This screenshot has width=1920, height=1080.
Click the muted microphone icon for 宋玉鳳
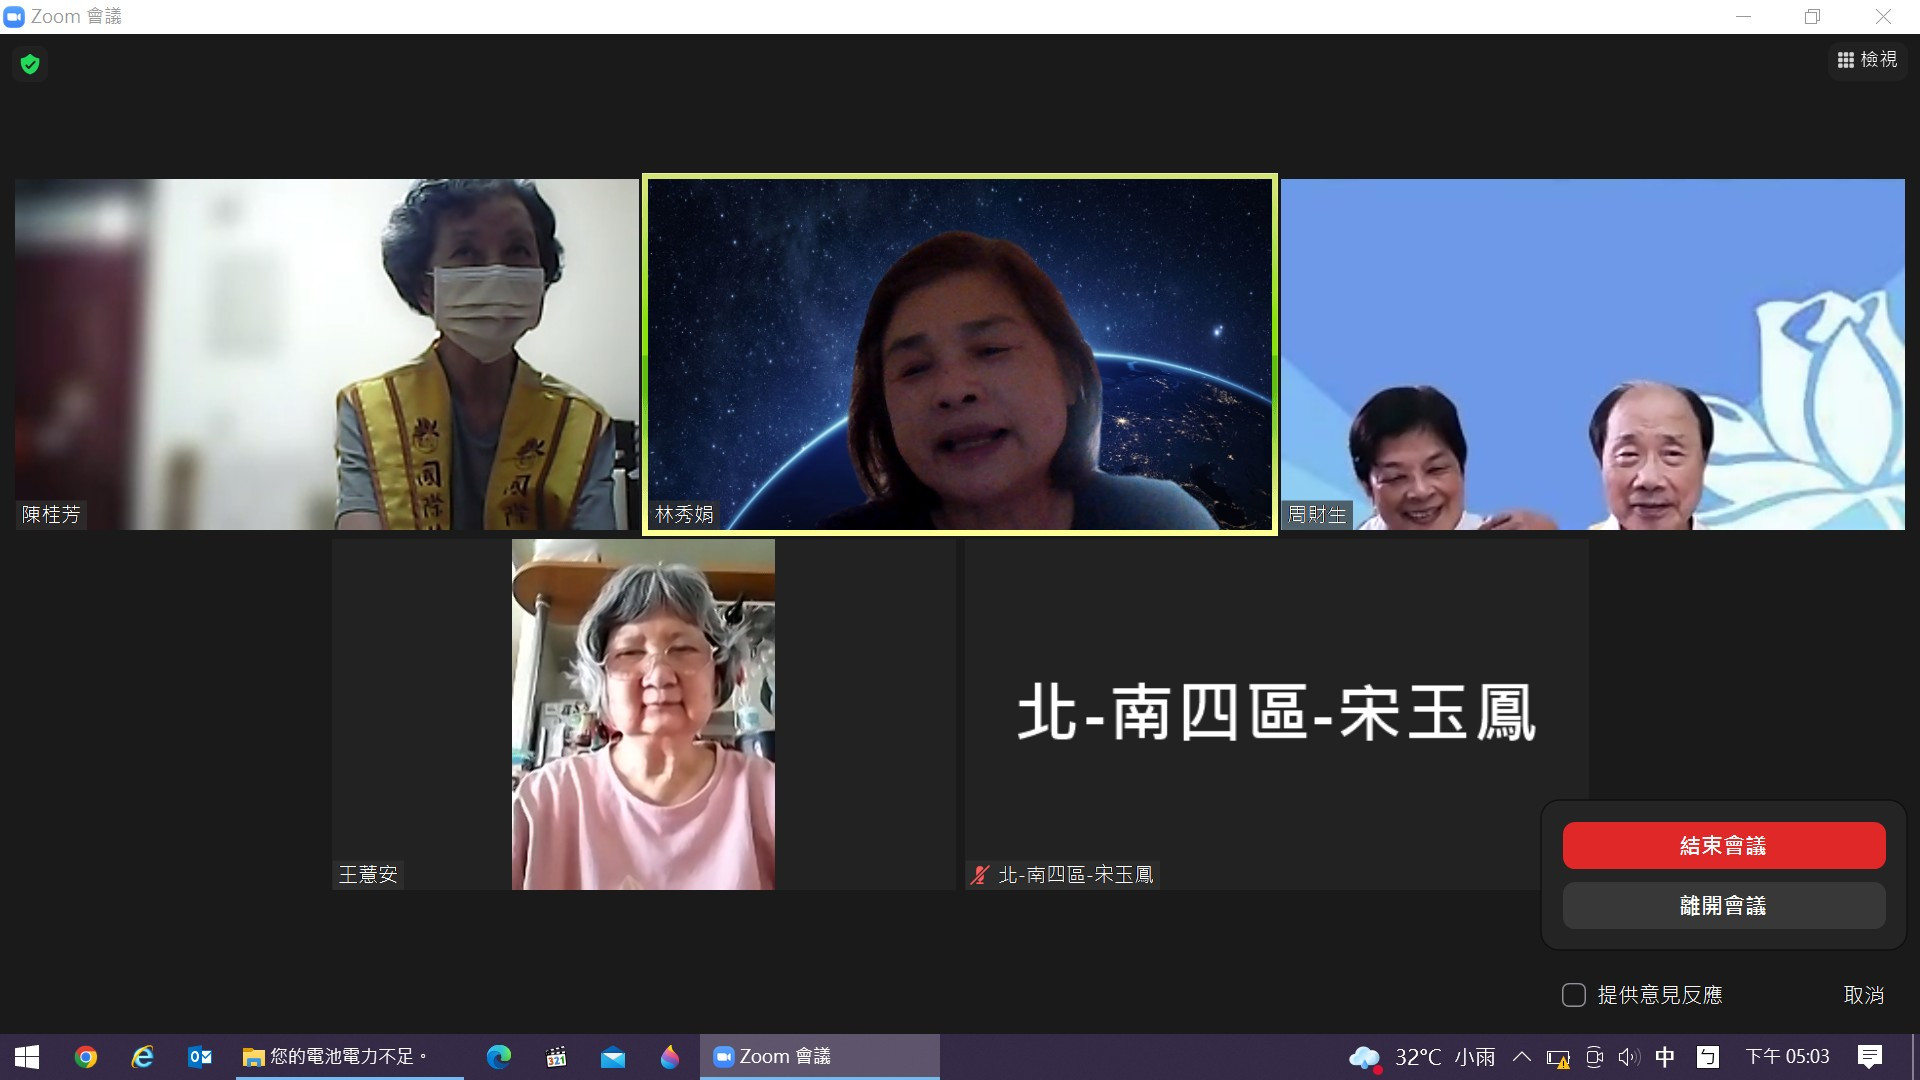coord(980,875)
